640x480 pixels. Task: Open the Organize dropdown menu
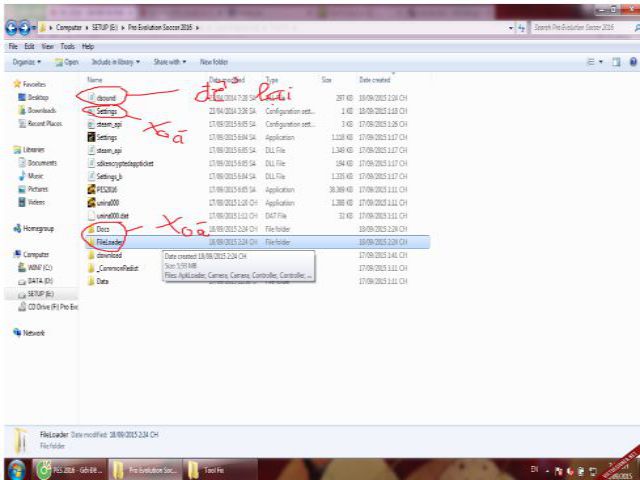pos(27,62)
